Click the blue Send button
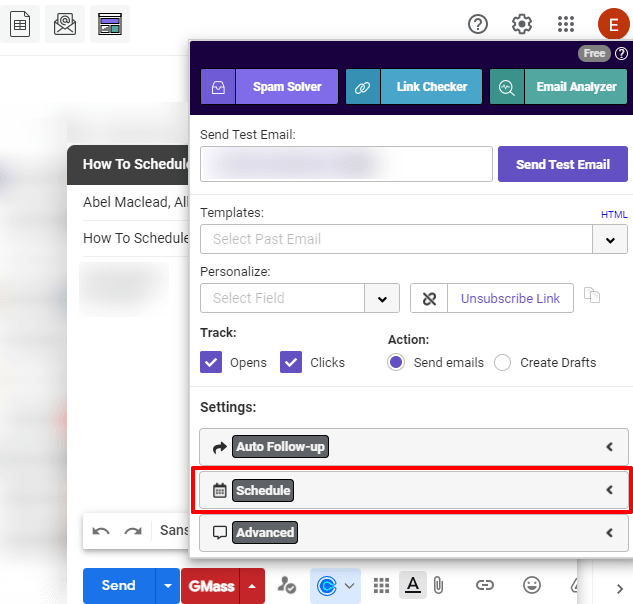 tap(119, 586)
